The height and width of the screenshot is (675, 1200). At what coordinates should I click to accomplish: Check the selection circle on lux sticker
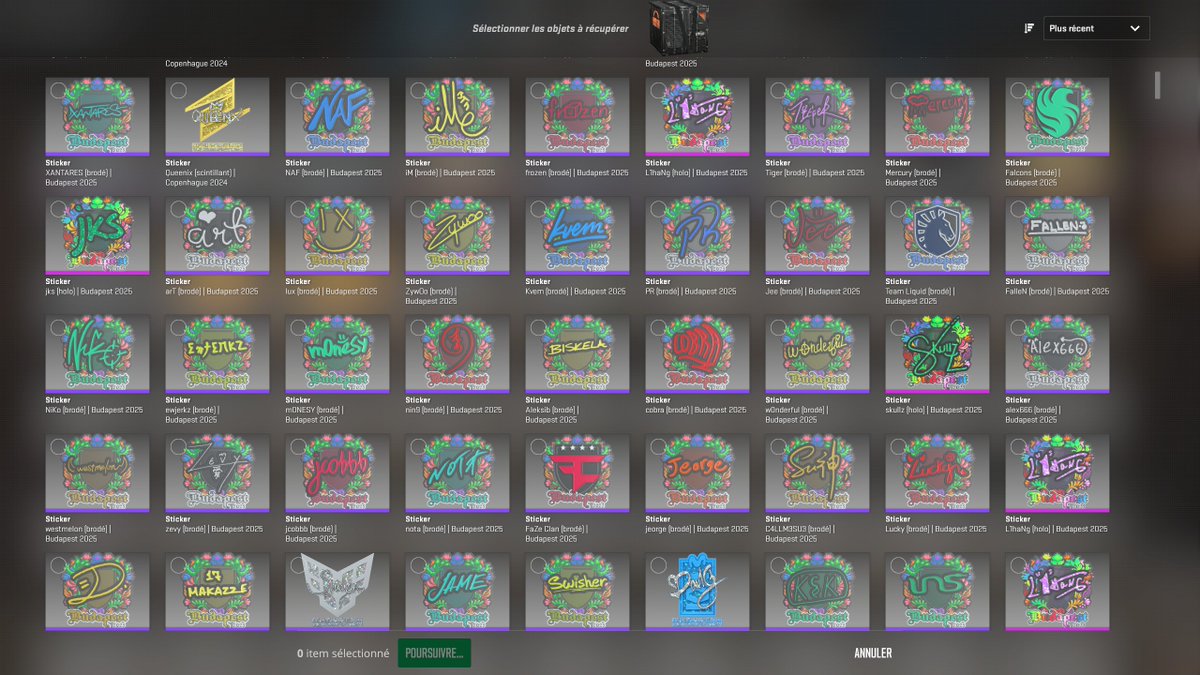[x=298, y=209]
